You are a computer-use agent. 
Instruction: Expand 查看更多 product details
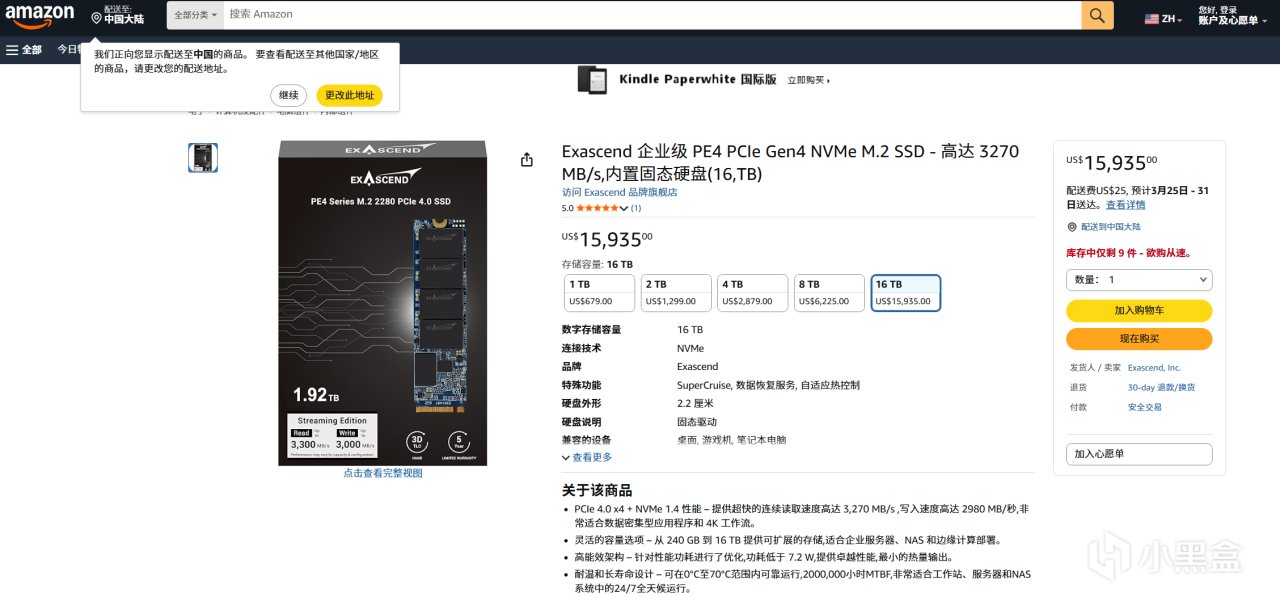tap(587, 457)
